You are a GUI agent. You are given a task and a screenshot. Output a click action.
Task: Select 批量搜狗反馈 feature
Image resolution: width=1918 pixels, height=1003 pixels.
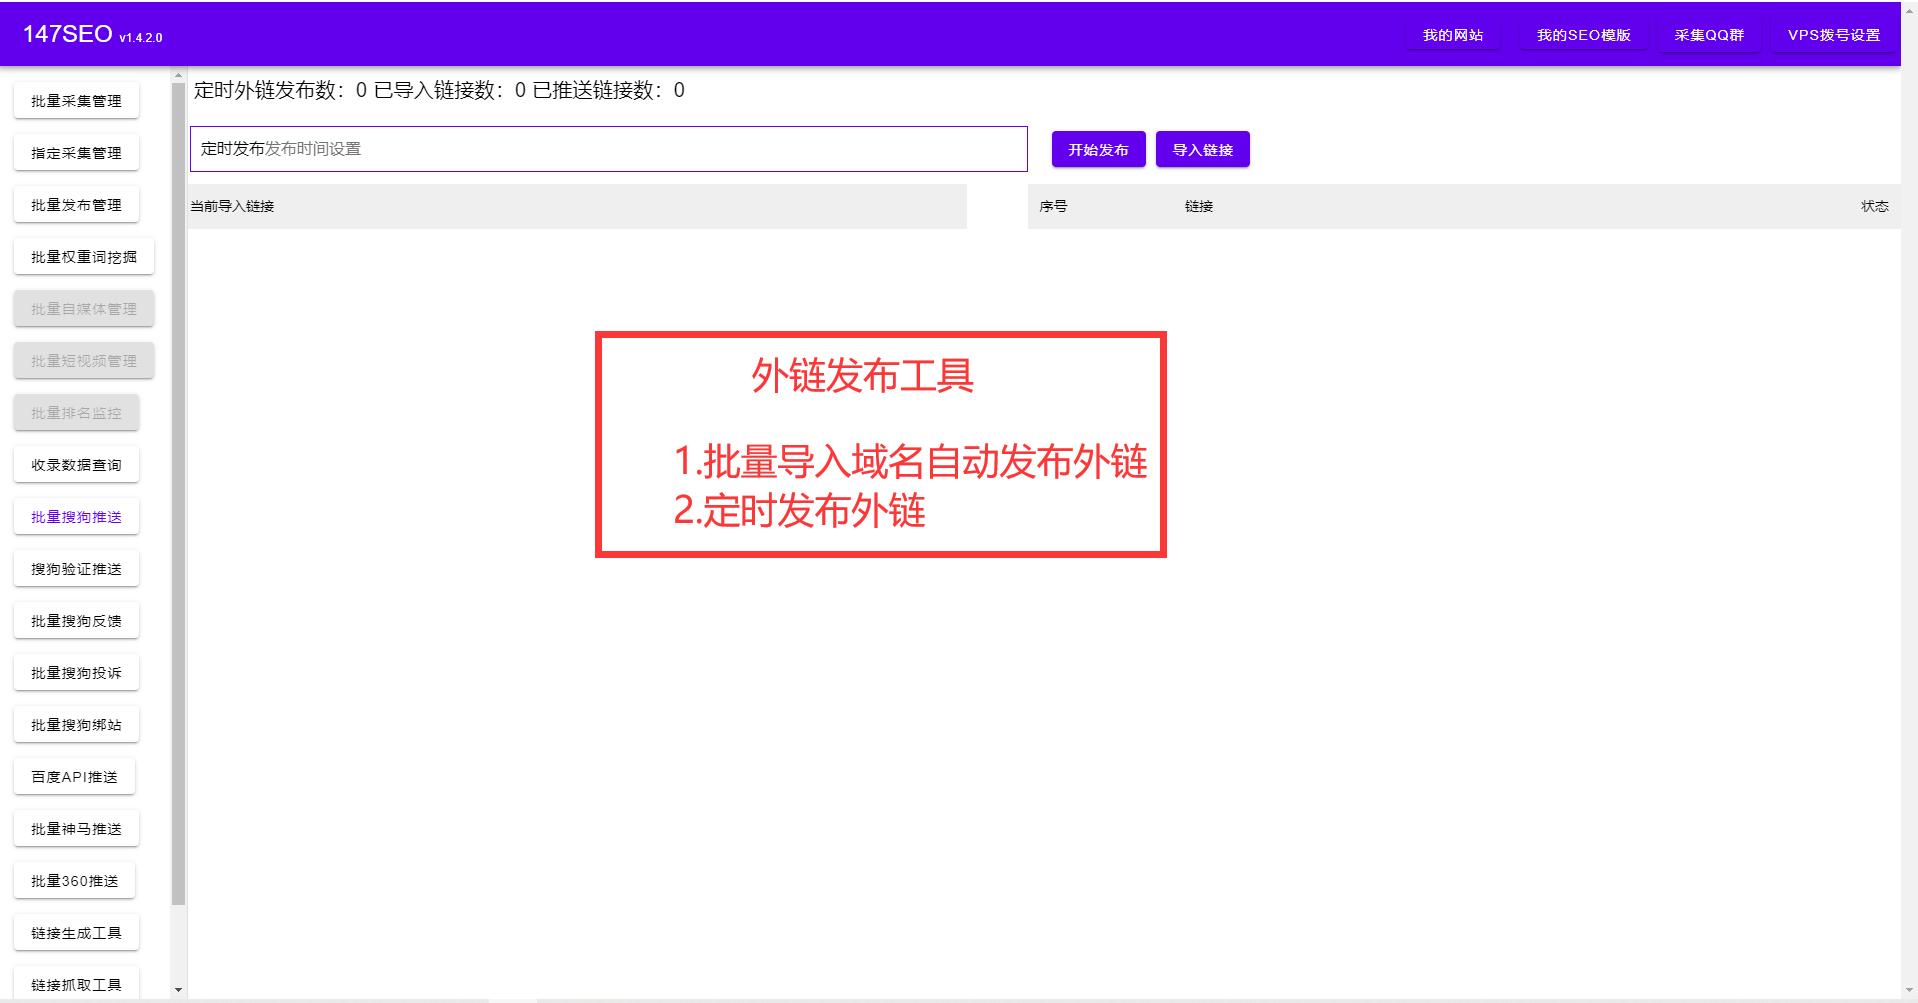(x=76, y=620)
